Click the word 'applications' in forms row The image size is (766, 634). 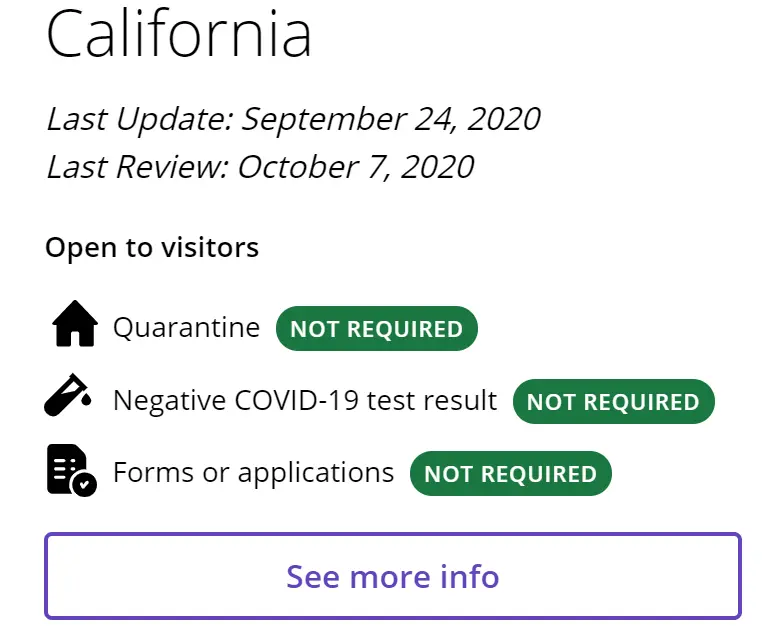pos(316,474)
